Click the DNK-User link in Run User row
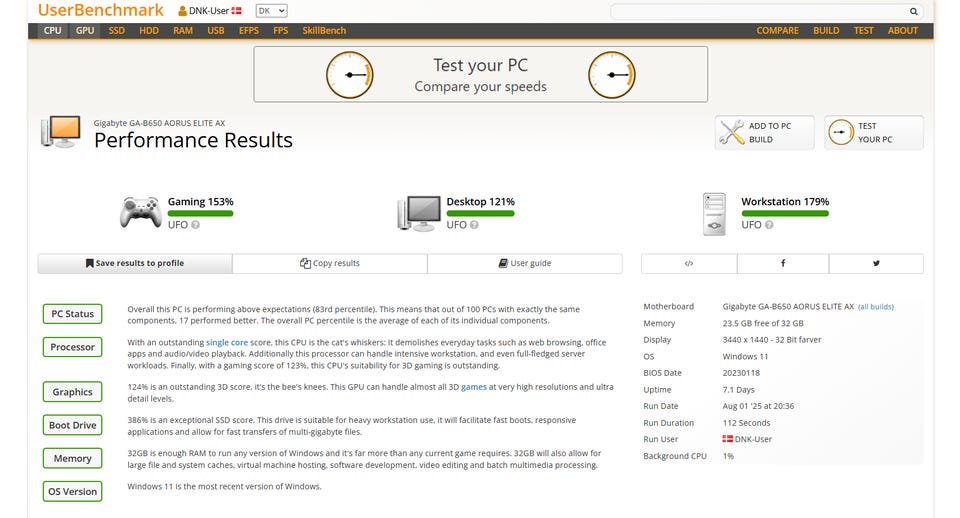This screenshot has height=518, width=960. click(753, 439)
